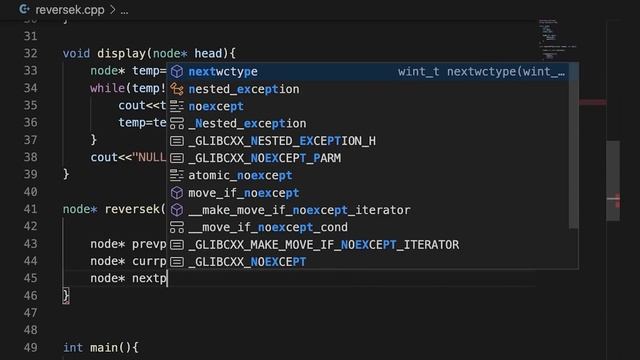Click line number 45
The image size is (640, 360).
click(31, 278)
